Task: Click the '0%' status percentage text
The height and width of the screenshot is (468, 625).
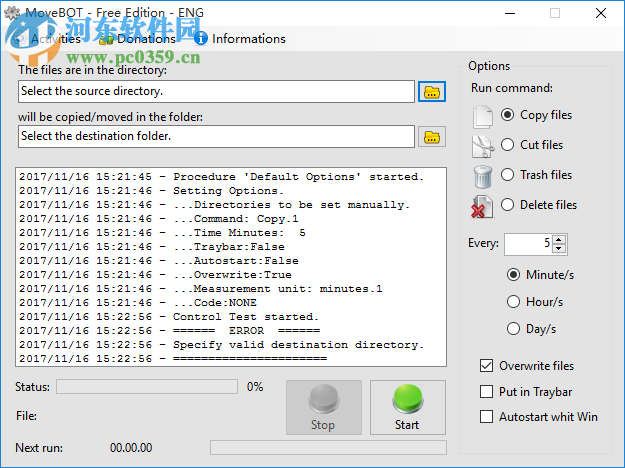Action: [x=255, y=387]
